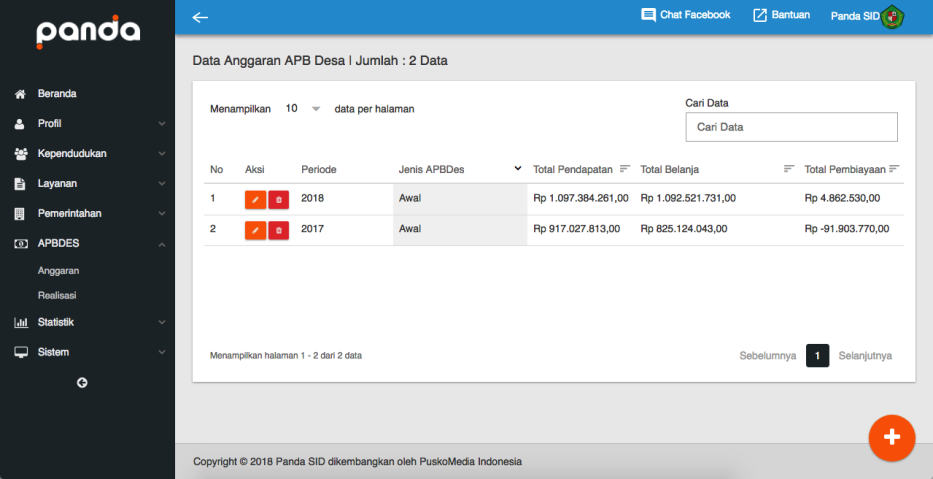The width and height of the screenshot is (933, 479).
Task: Click the Beranda home icon
Action: (21, 94)
